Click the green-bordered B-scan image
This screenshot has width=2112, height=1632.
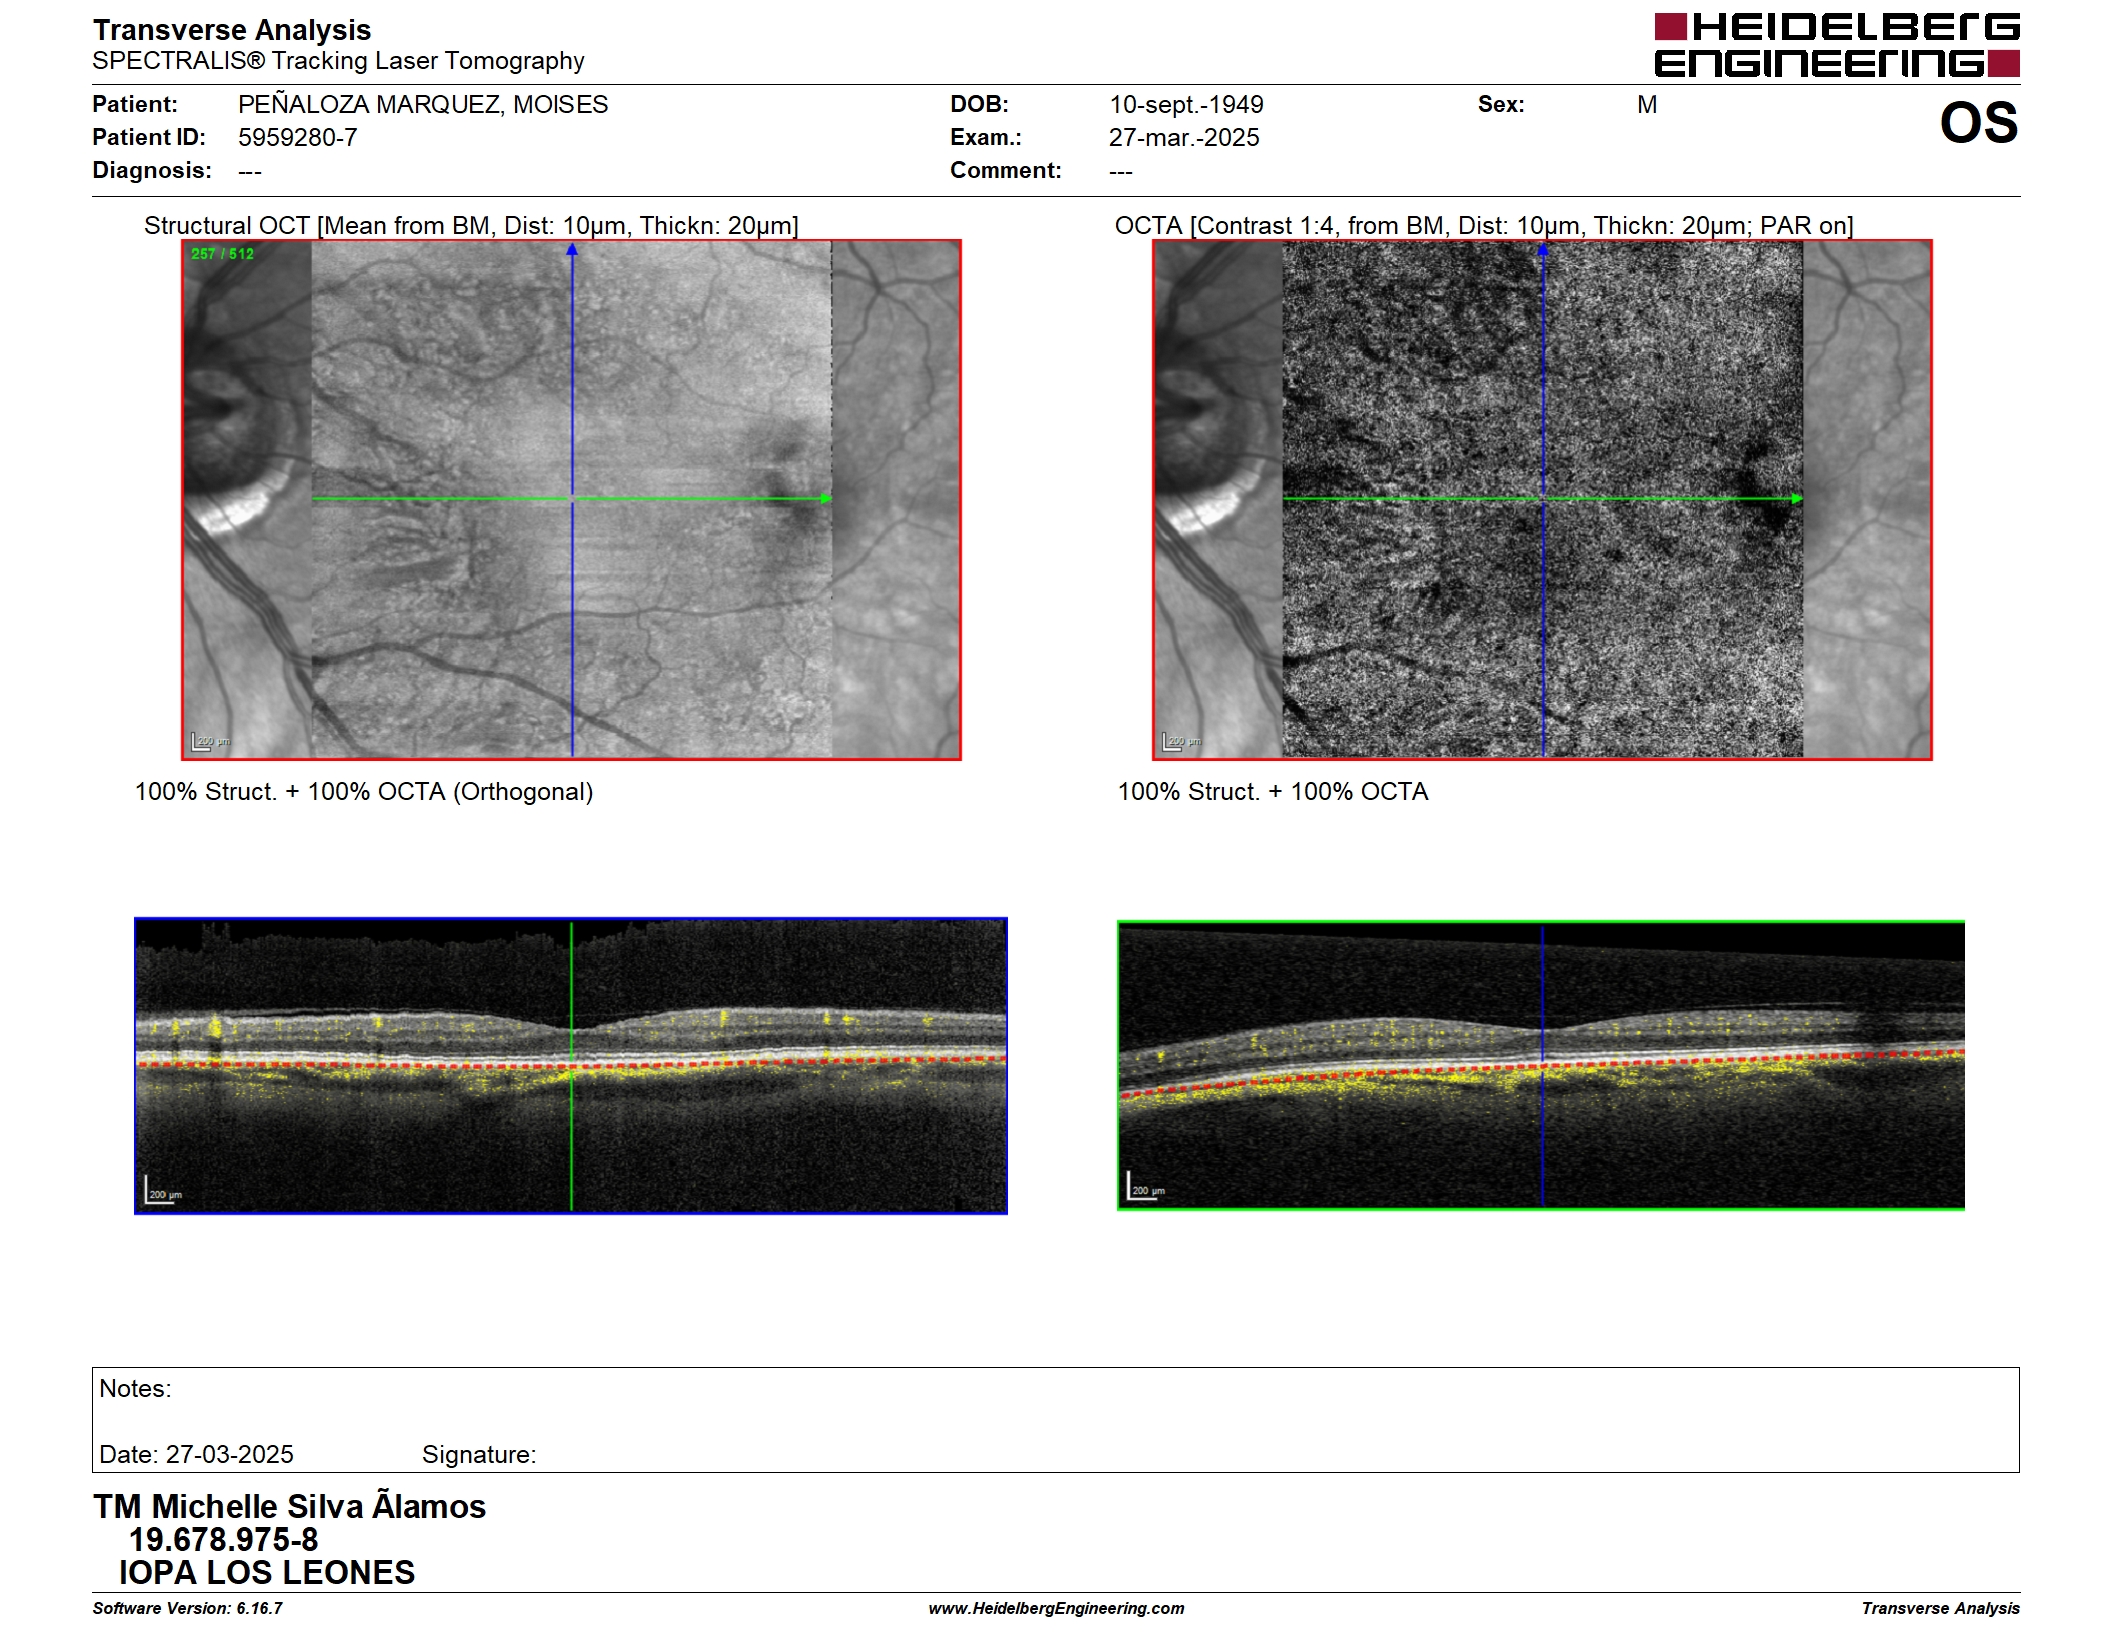click(x=1541, y=1066)
